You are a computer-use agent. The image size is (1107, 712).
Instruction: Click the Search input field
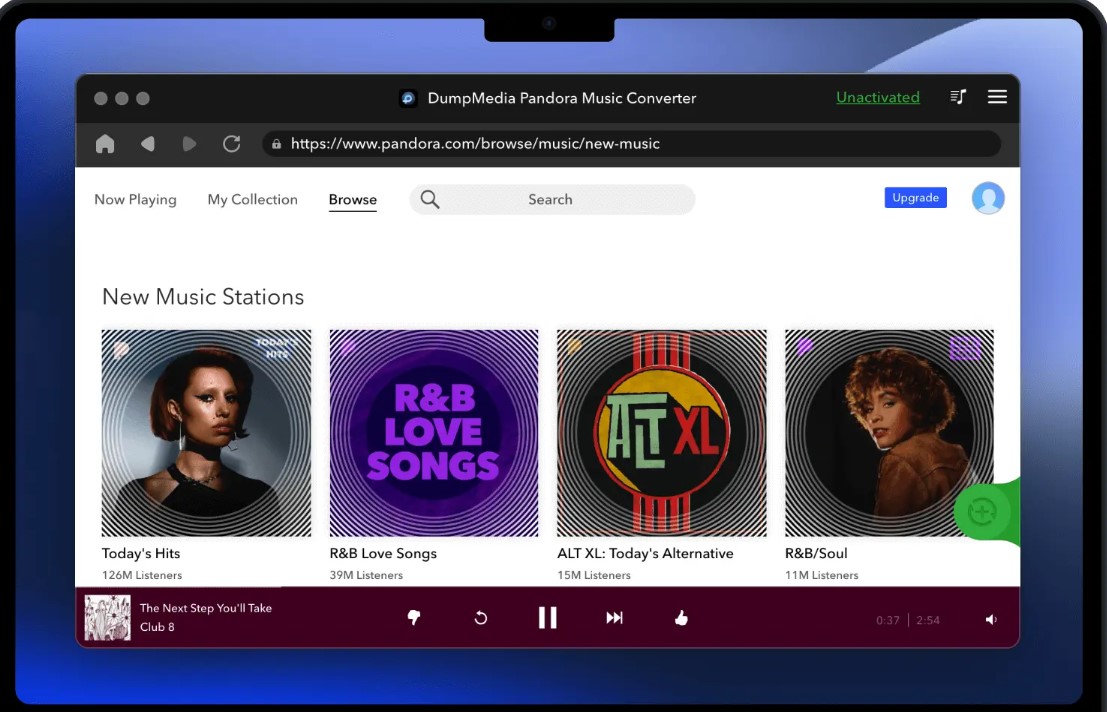(552, 200)
